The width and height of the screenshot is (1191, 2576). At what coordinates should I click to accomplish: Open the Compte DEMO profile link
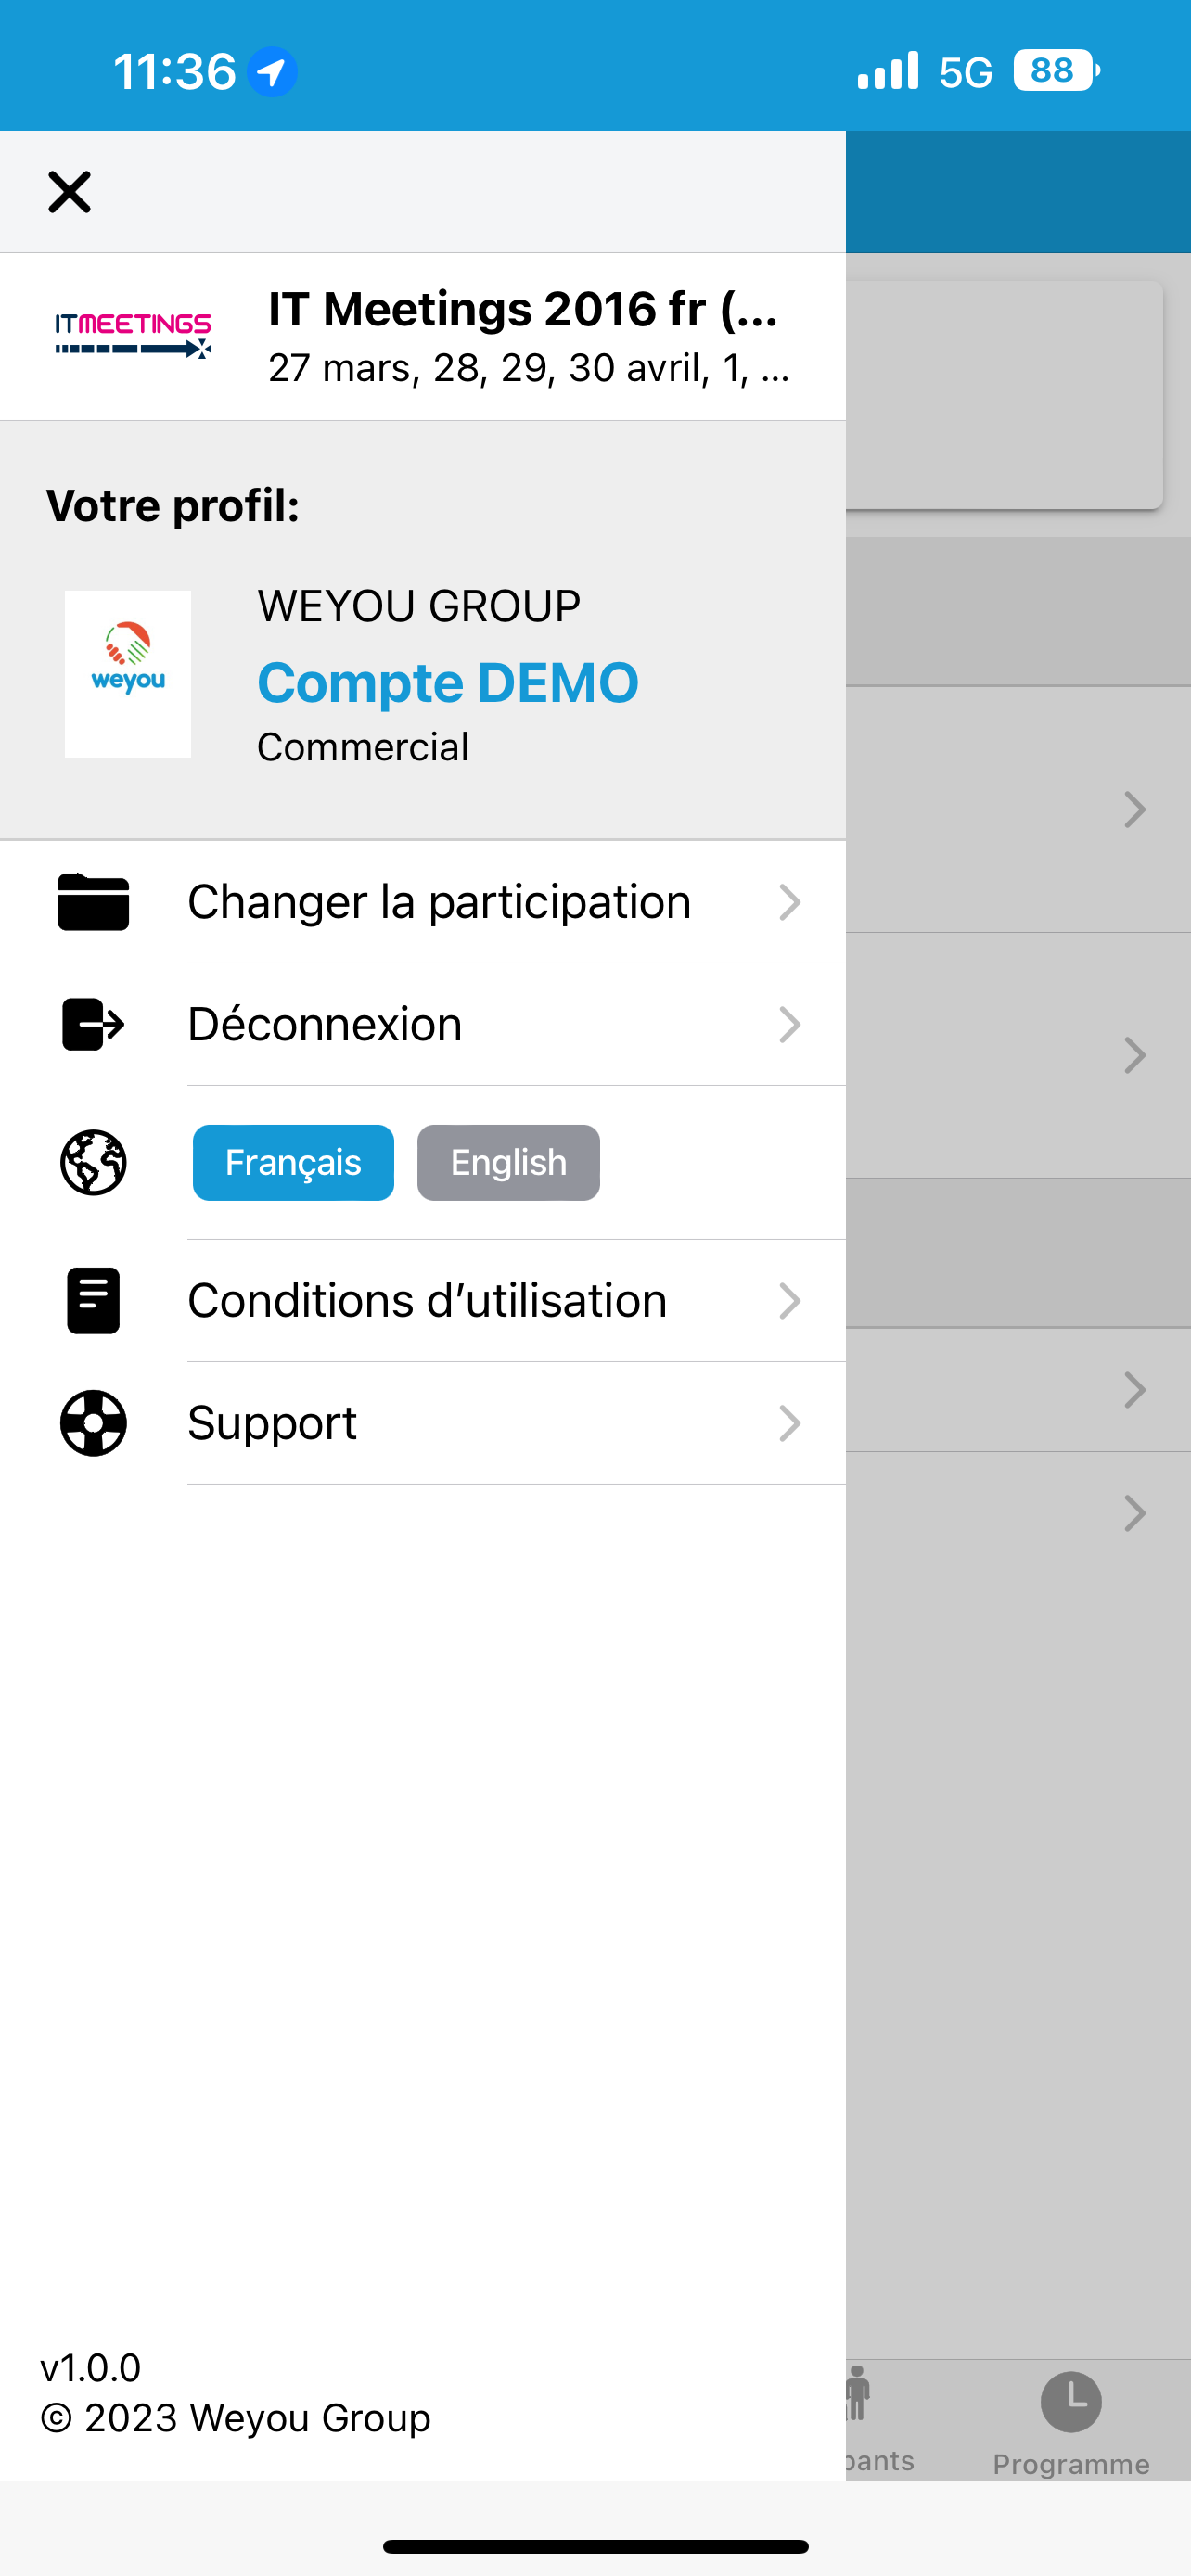[447, 683]
